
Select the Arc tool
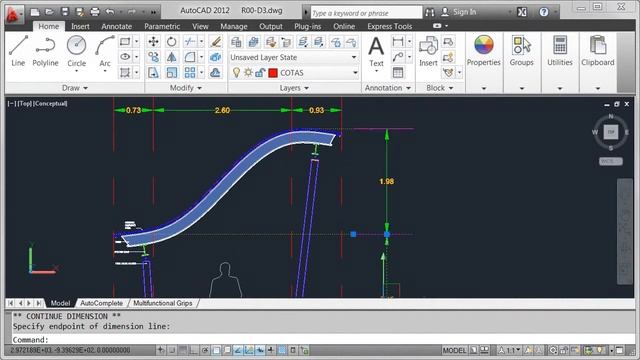pyautogui.click(x=105, y=51)
